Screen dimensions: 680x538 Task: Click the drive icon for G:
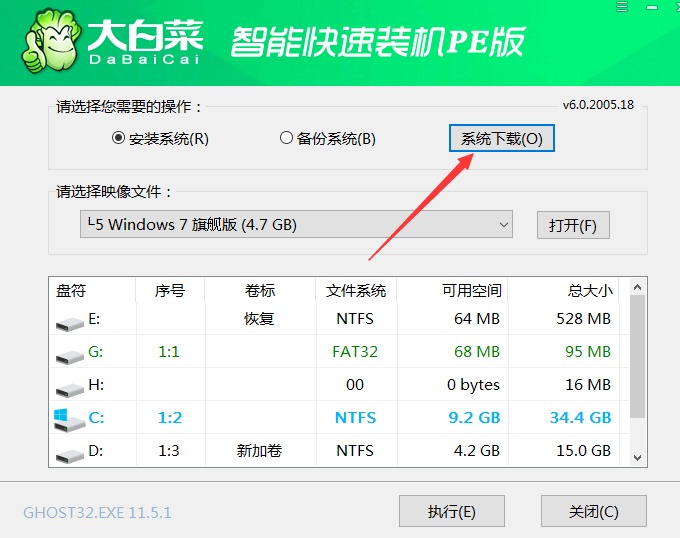(x=69, y=356)
